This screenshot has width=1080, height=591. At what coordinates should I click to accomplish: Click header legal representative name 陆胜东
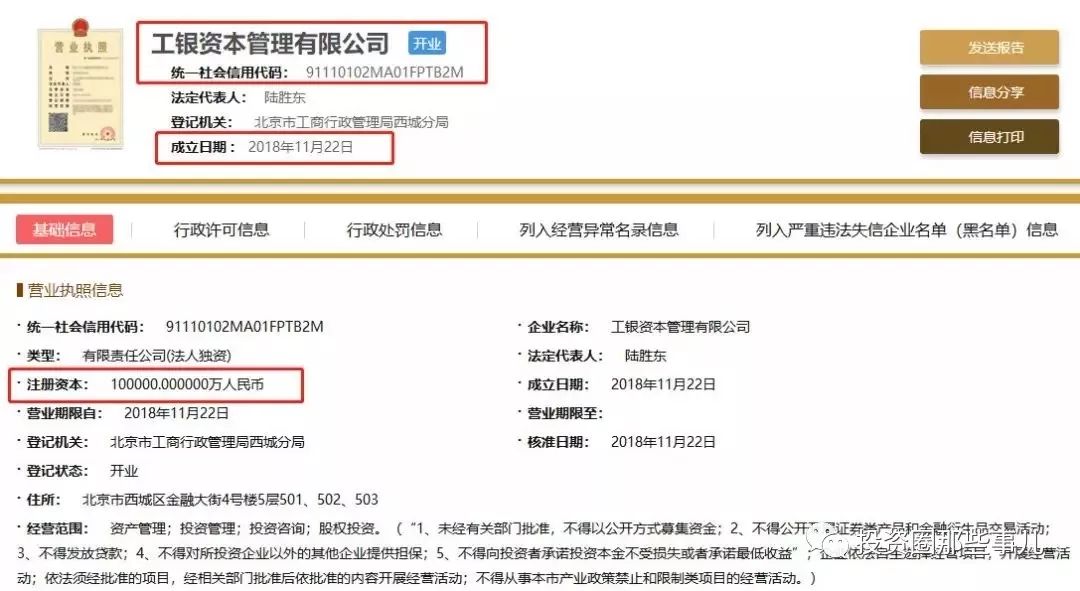tap(284, 97)
